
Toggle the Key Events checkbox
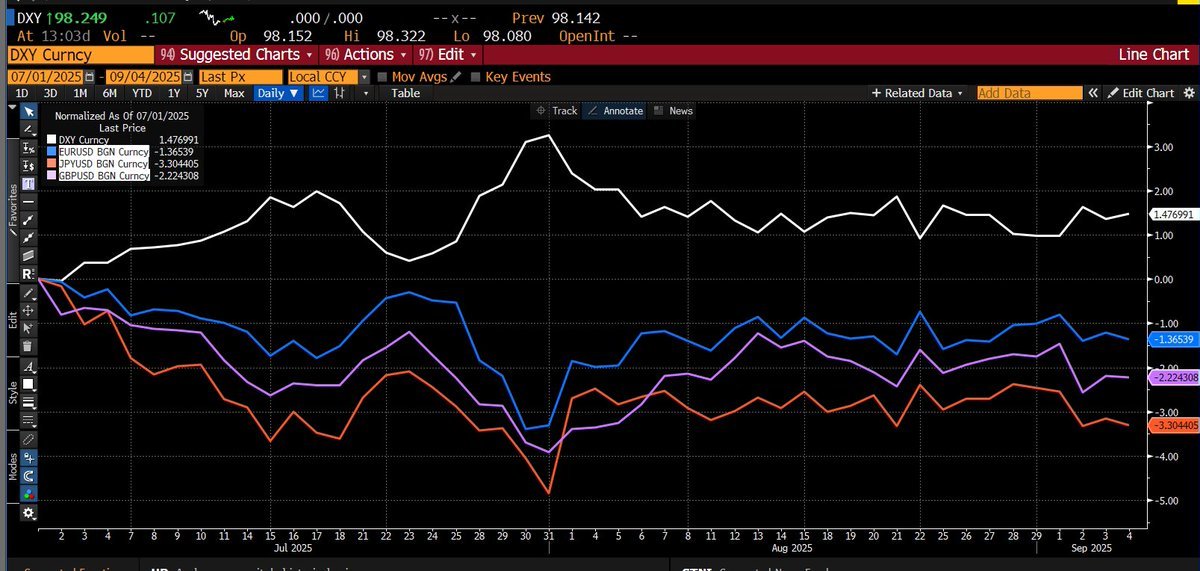click(x=475, y=77)
